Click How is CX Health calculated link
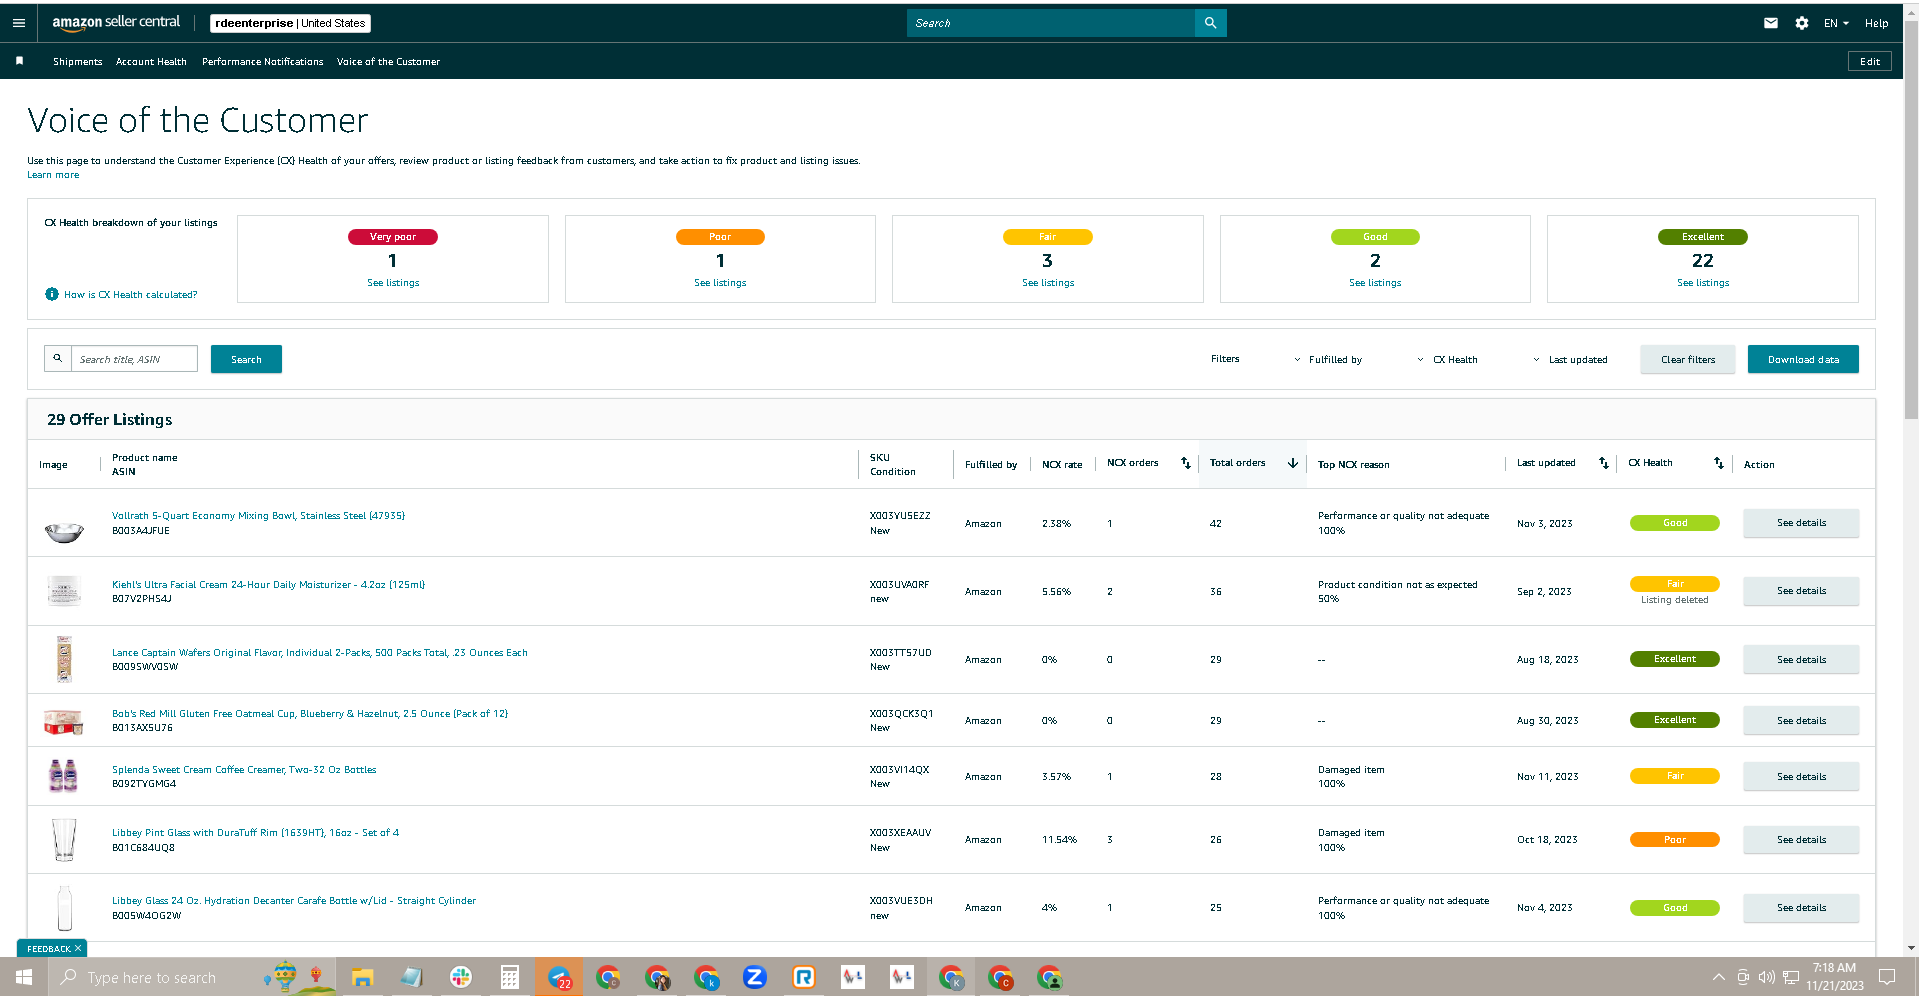Image resolution: width=1919 pixels, height=996 pixels. click(x=130, y=294)
